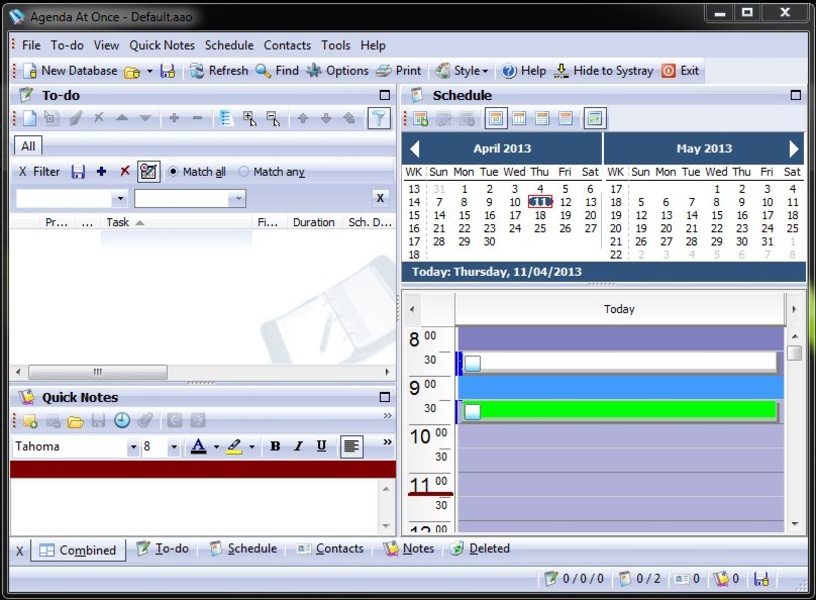Delete filter condition red X icon
This screenshot has height=600, width=816.
125,171
